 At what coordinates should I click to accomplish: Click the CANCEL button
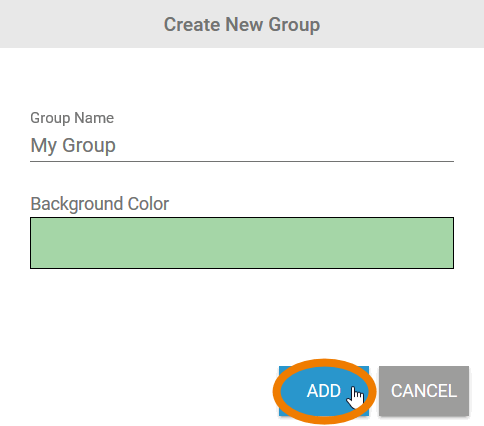pos(424,391)
